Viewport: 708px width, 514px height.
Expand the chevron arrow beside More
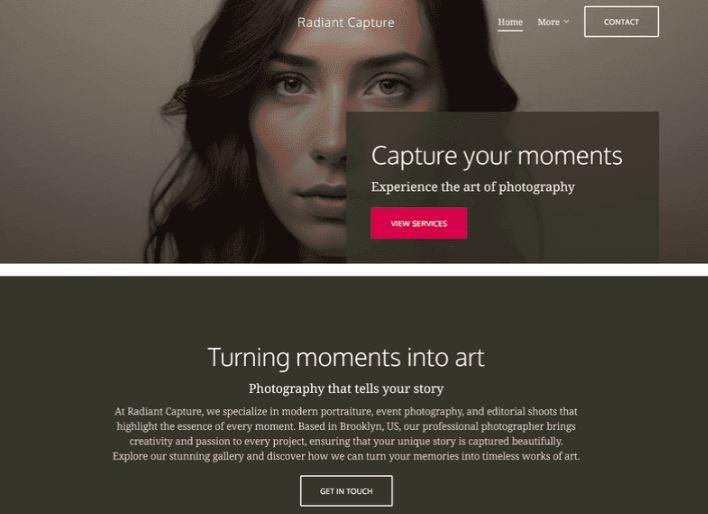click(566, 22)
